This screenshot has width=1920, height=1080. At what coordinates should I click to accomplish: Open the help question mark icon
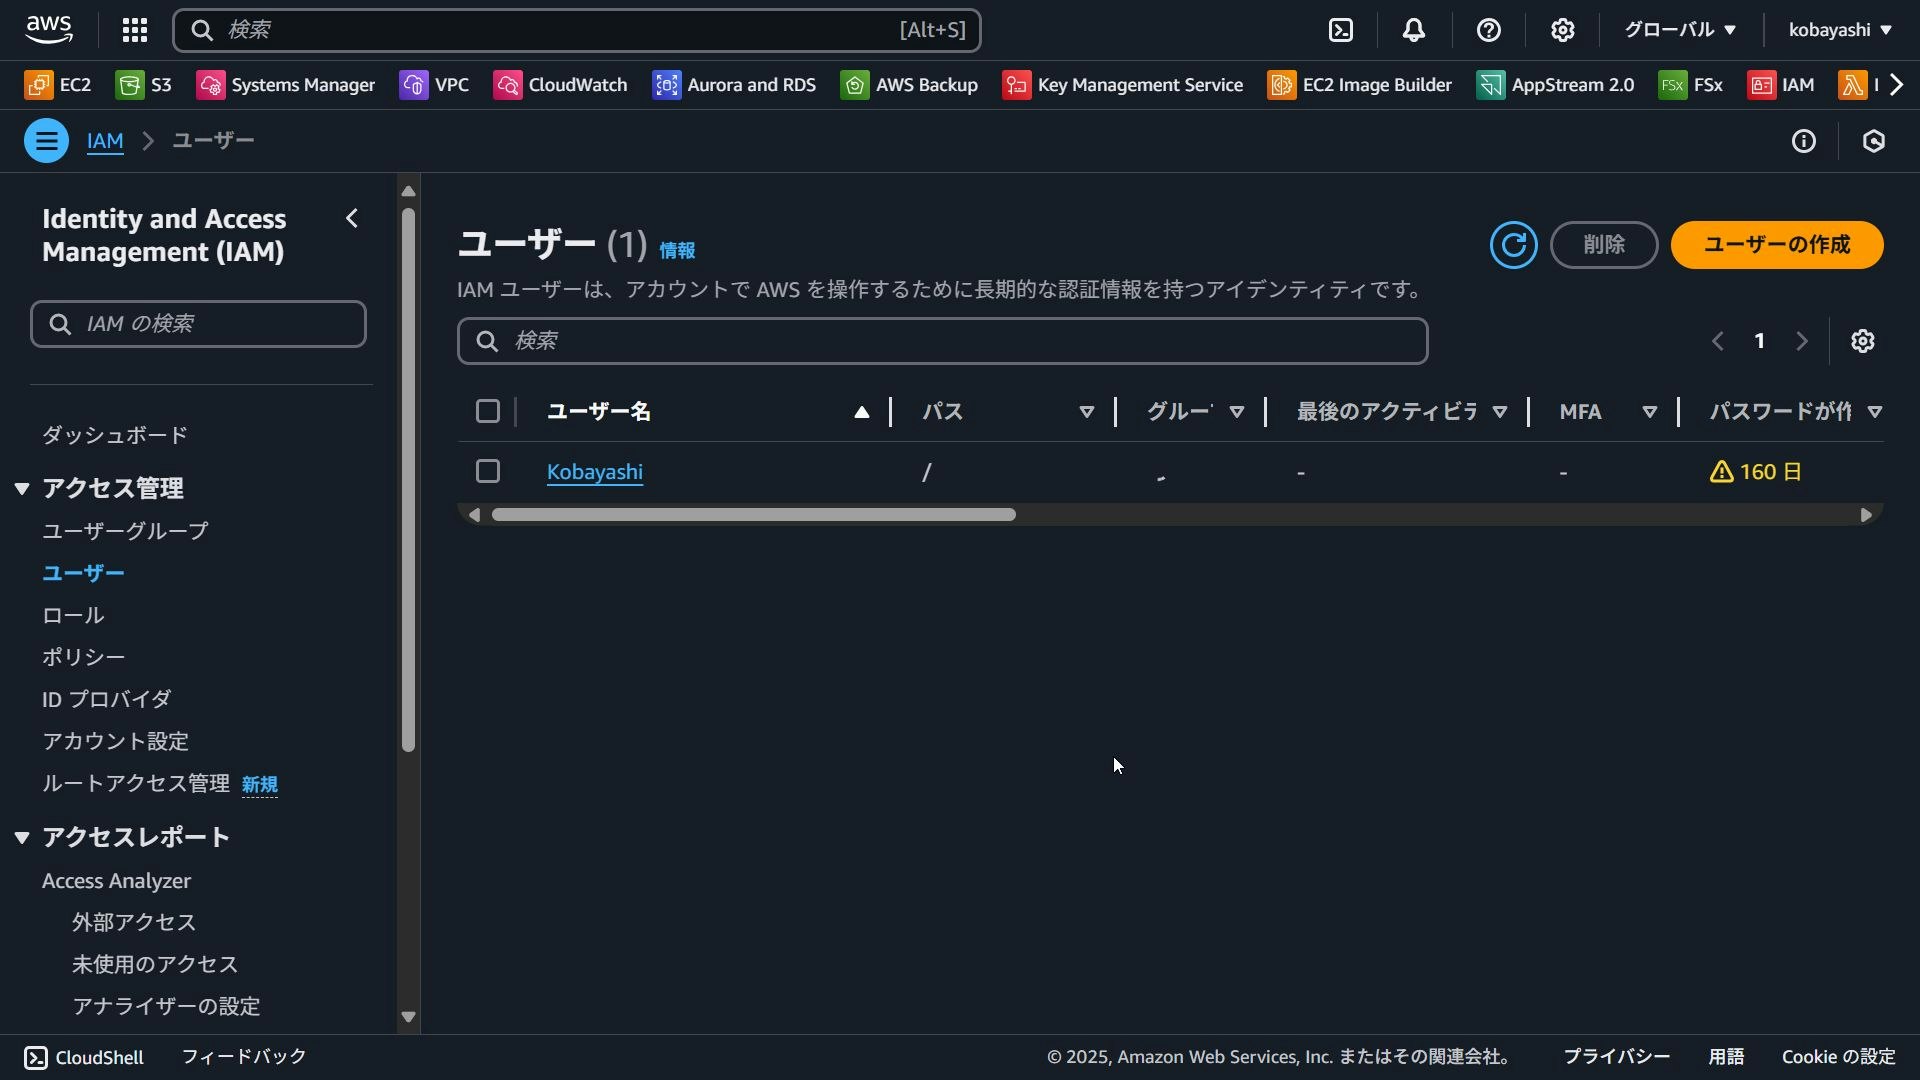[1489, 30]
